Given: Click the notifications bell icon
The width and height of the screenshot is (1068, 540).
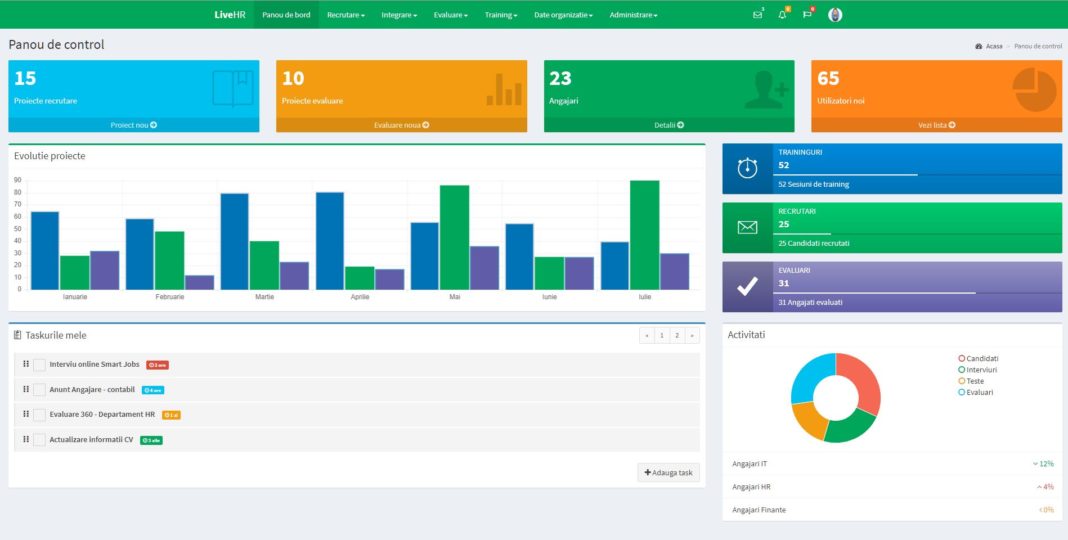Looking at the screenshot, I should click(x=782, y=15).
